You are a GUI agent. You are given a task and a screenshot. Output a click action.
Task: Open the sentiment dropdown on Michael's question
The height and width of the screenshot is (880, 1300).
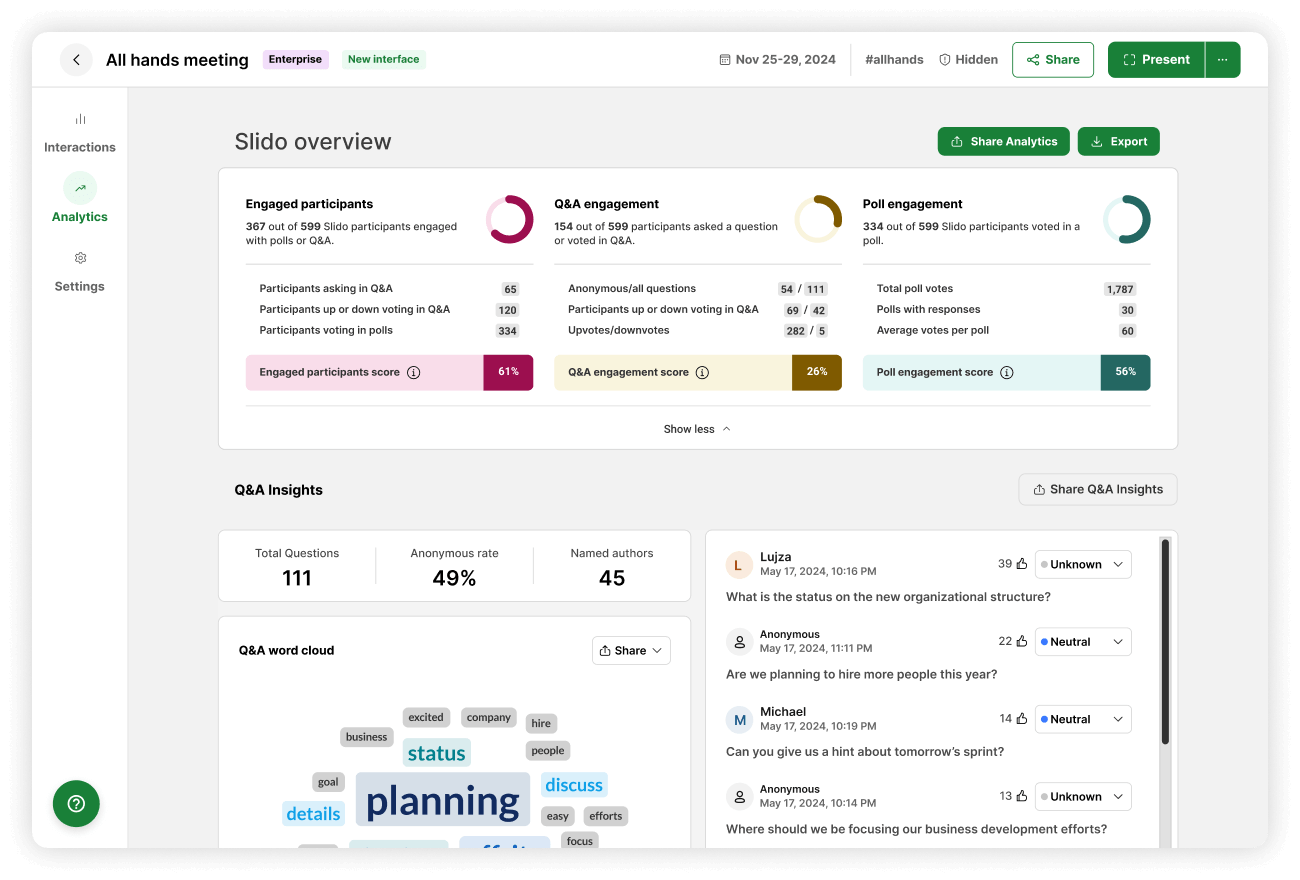pyautogui.click(x=1083, y=719)
